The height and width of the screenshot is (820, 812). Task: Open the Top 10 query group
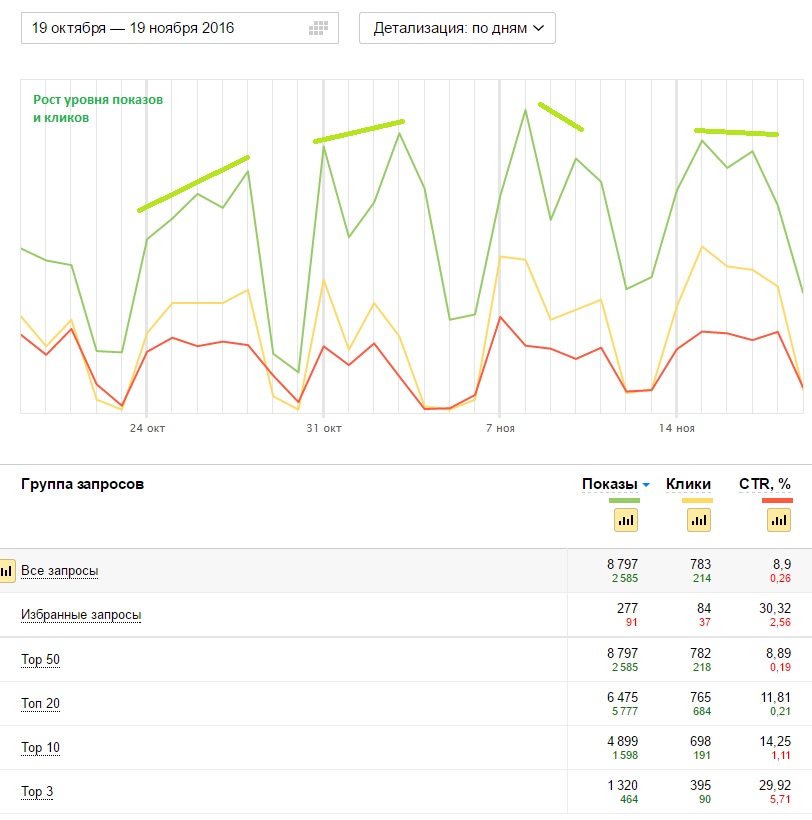click(41, 748)
